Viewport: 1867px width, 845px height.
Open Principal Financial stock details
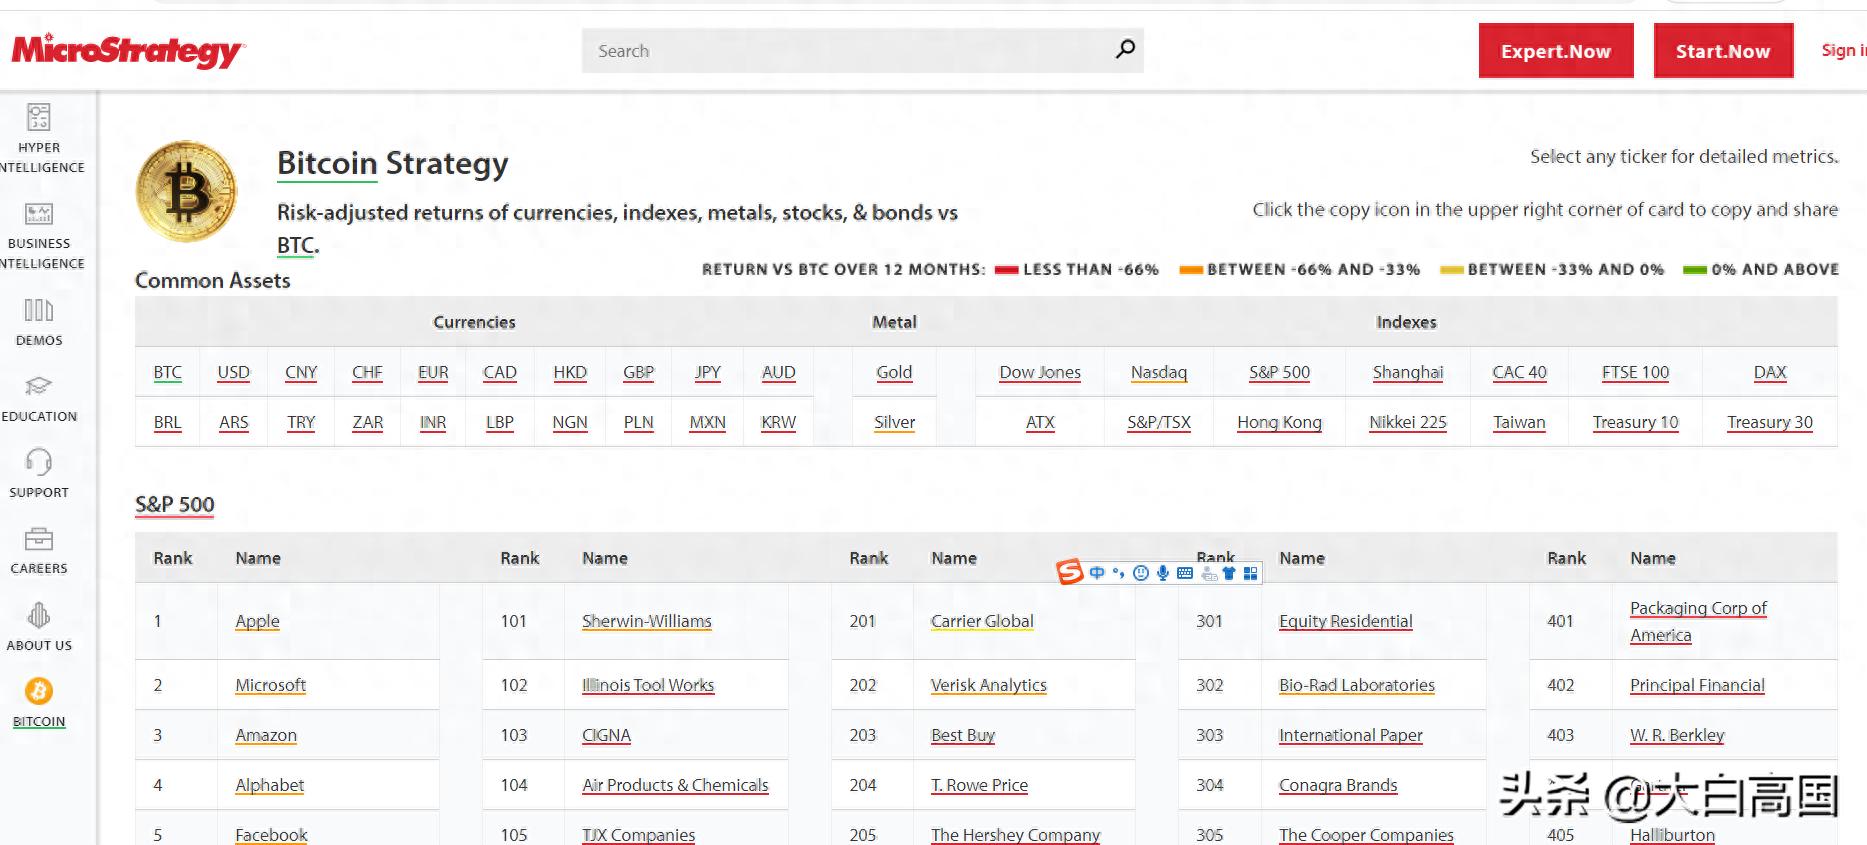1697,685
